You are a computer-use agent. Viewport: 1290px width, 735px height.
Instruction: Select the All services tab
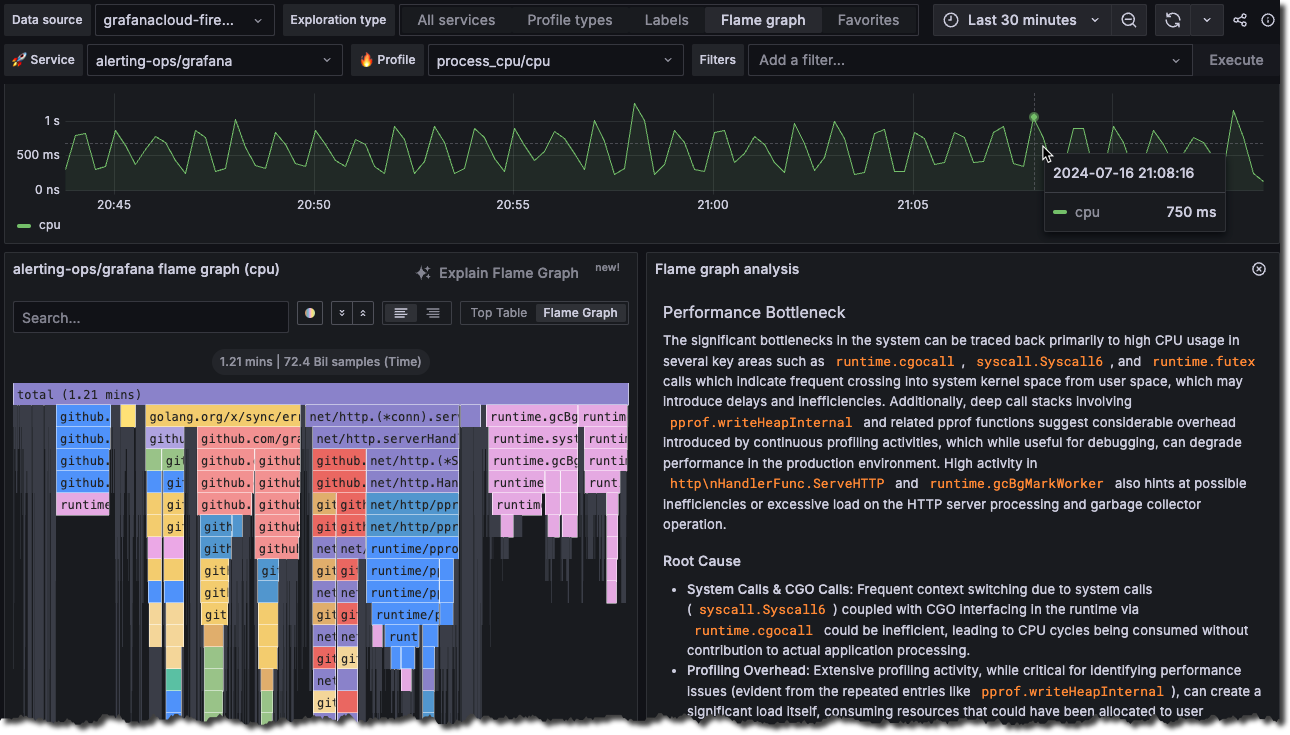455,19
